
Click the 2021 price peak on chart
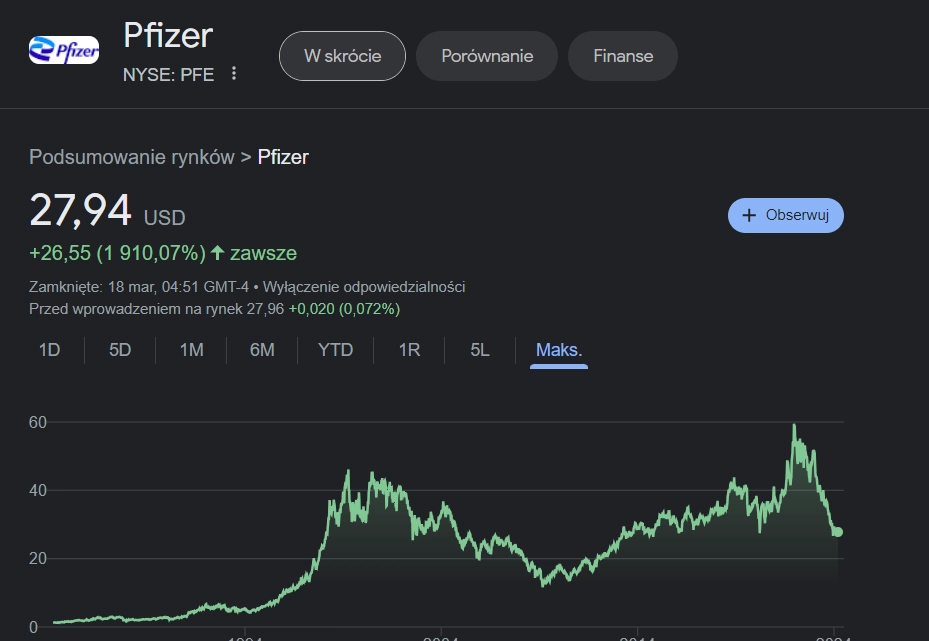pos(794,425)
